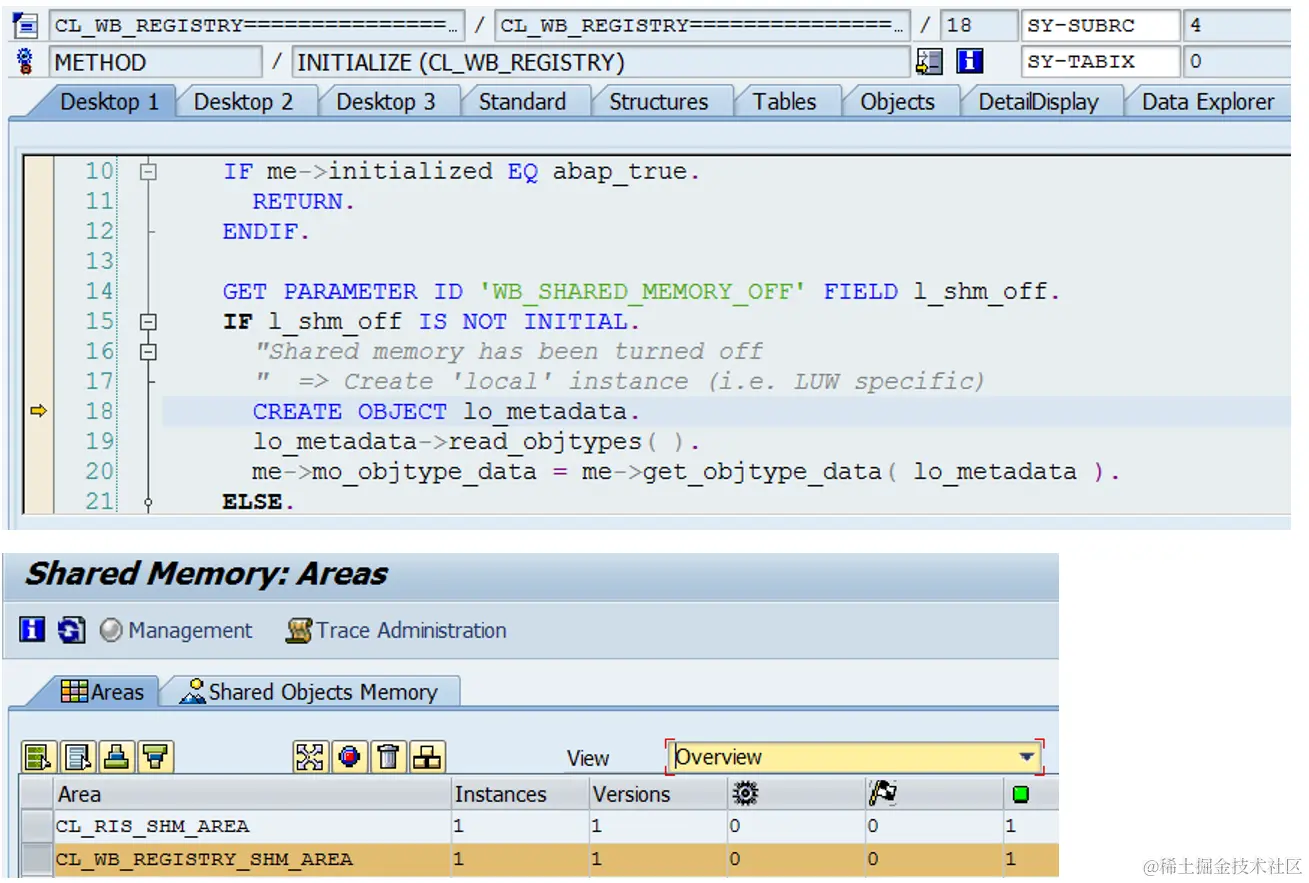Open the DetailDisplay tab

point(1038,102)
